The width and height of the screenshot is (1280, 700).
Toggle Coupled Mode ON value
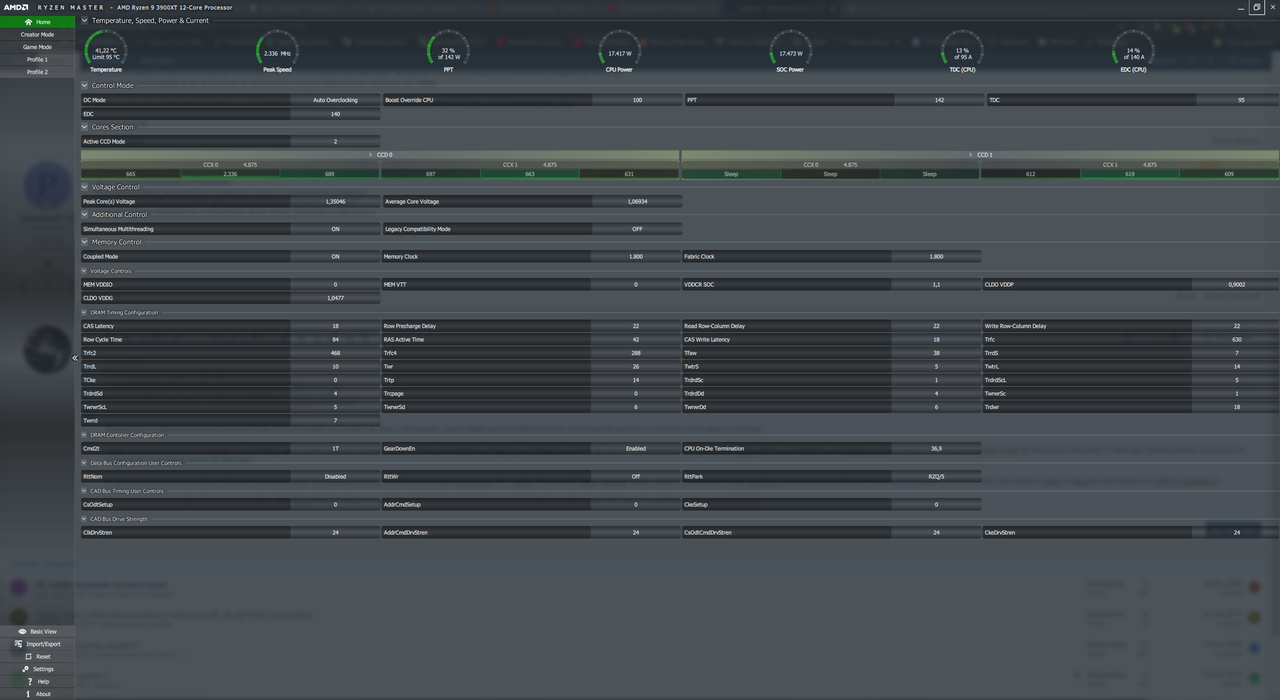[x=335, y=257]
